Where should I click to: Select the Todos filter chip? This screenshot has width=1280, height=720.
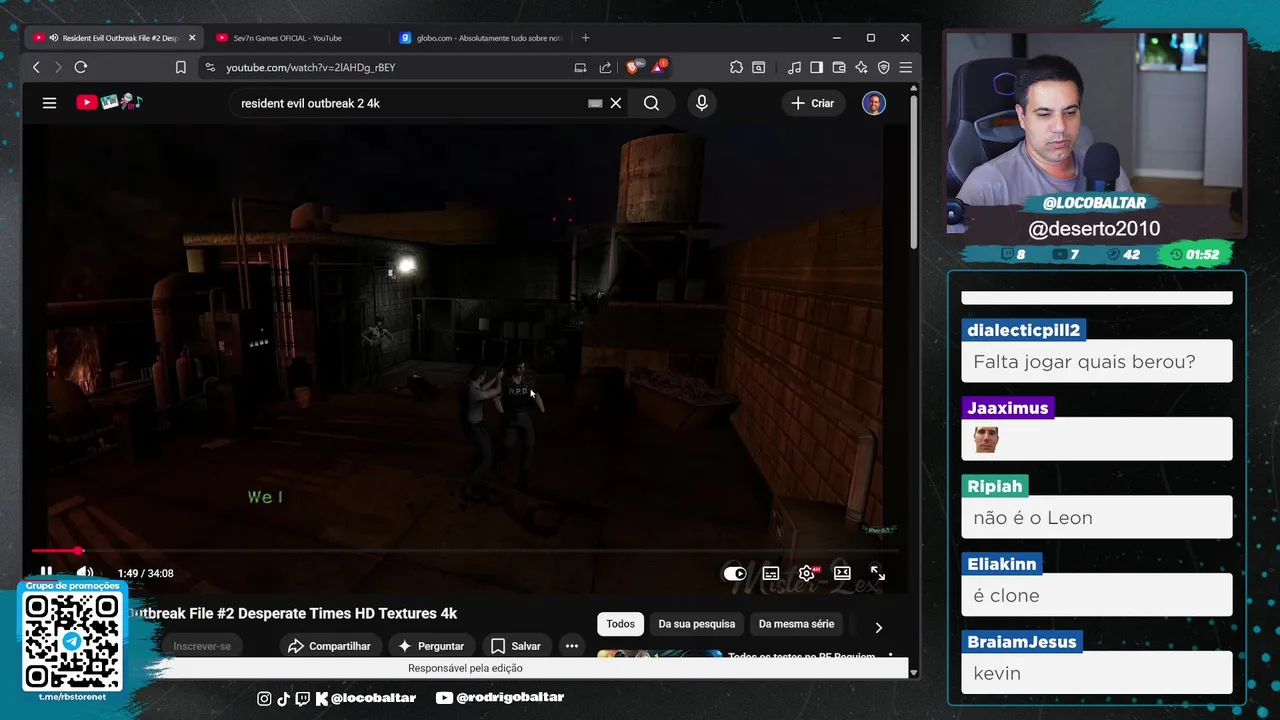tap(620, 624)
